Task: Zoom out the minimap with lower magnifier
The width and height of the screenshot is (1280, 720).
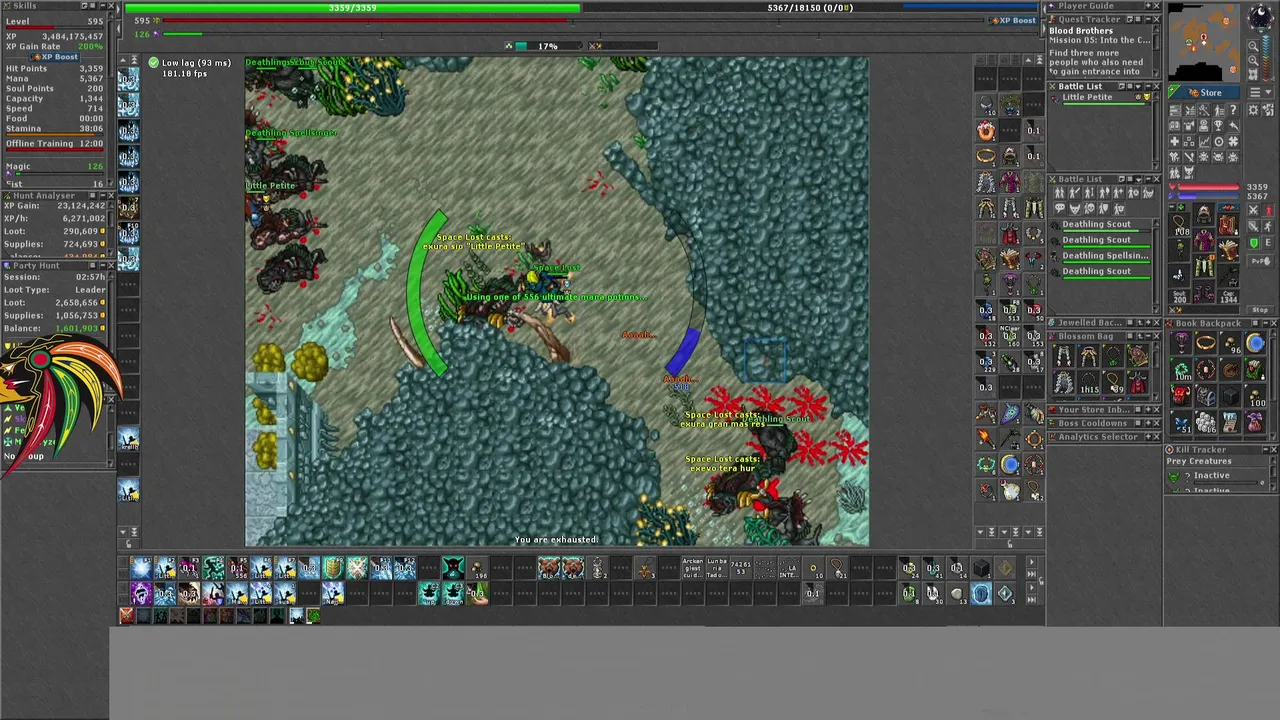Action: 1253,60
